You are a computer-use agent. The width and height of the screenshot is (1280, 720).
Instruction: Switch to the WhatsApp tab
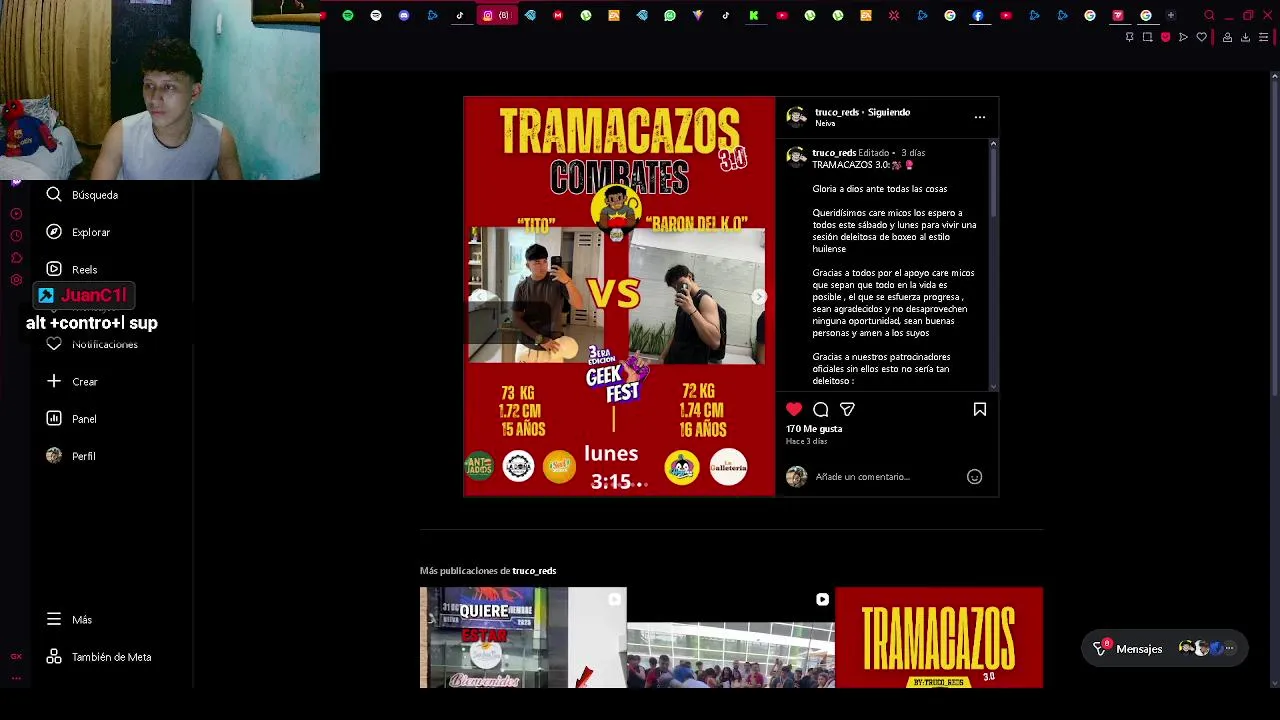(x=670, y=15)
